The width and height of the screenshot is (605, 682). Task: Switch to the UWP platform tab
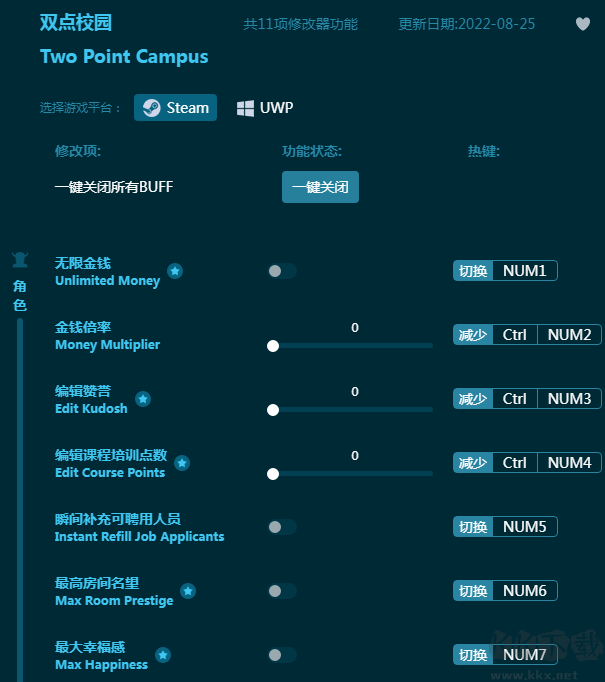[265, 108]
